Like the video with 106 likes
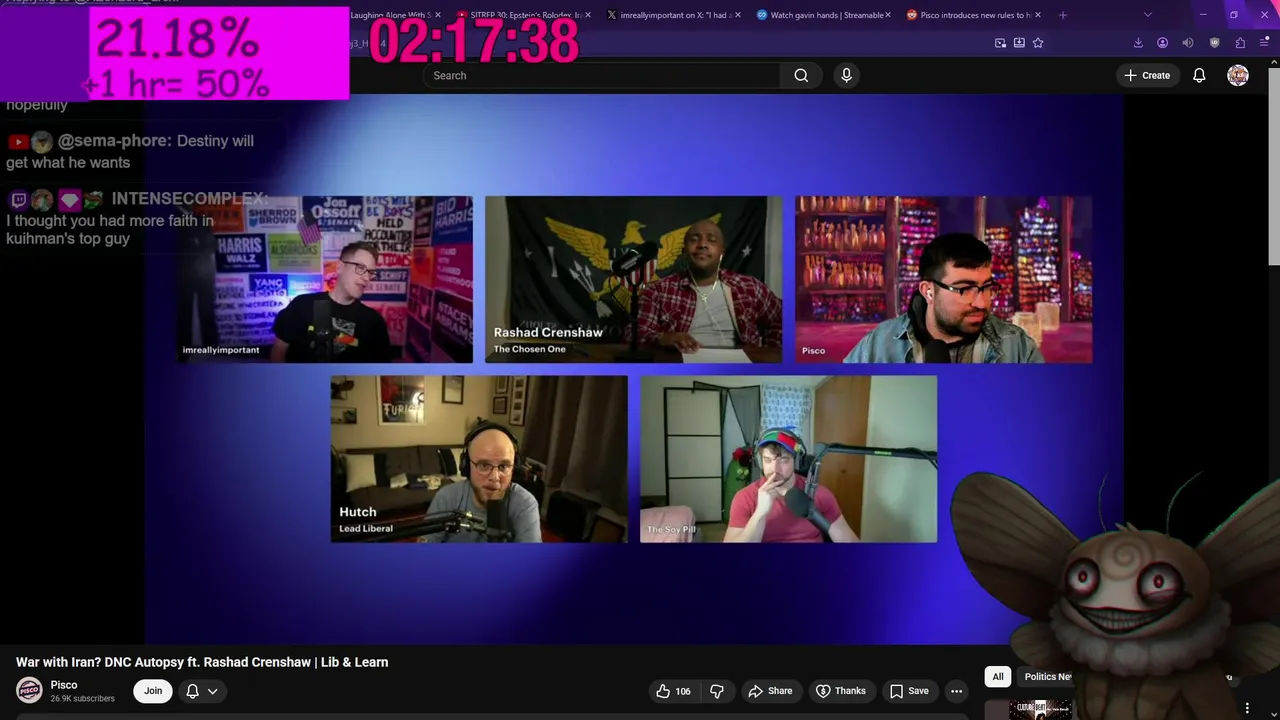 tap(673, 691)
